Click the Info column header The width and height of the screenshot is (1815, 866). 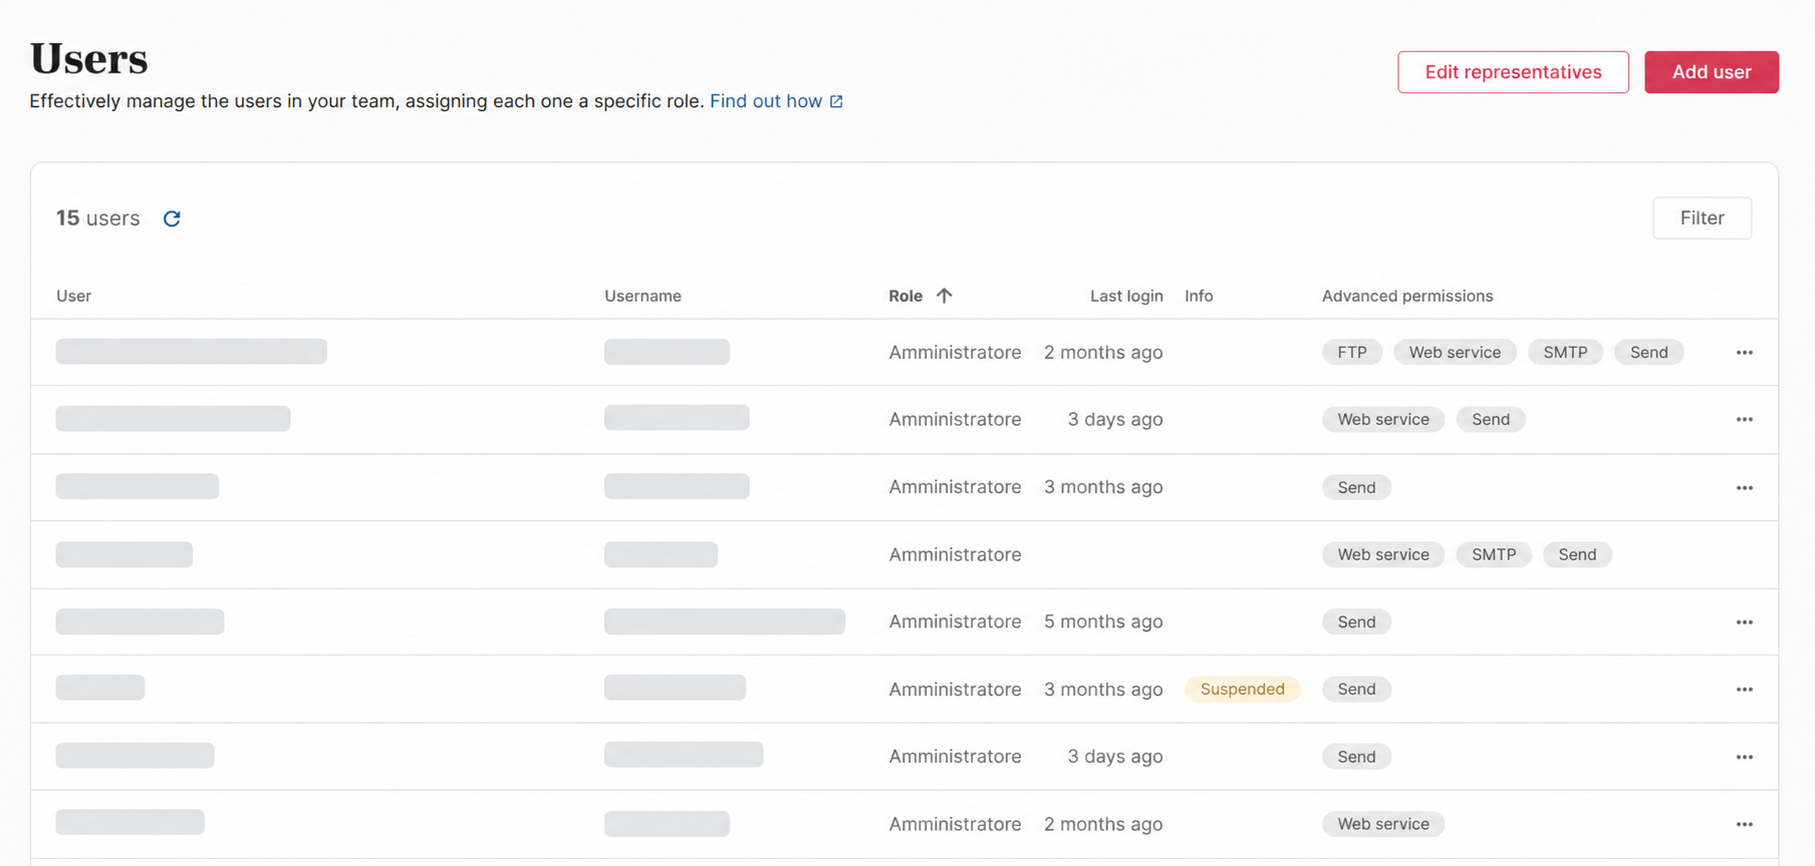[1199, 296]
